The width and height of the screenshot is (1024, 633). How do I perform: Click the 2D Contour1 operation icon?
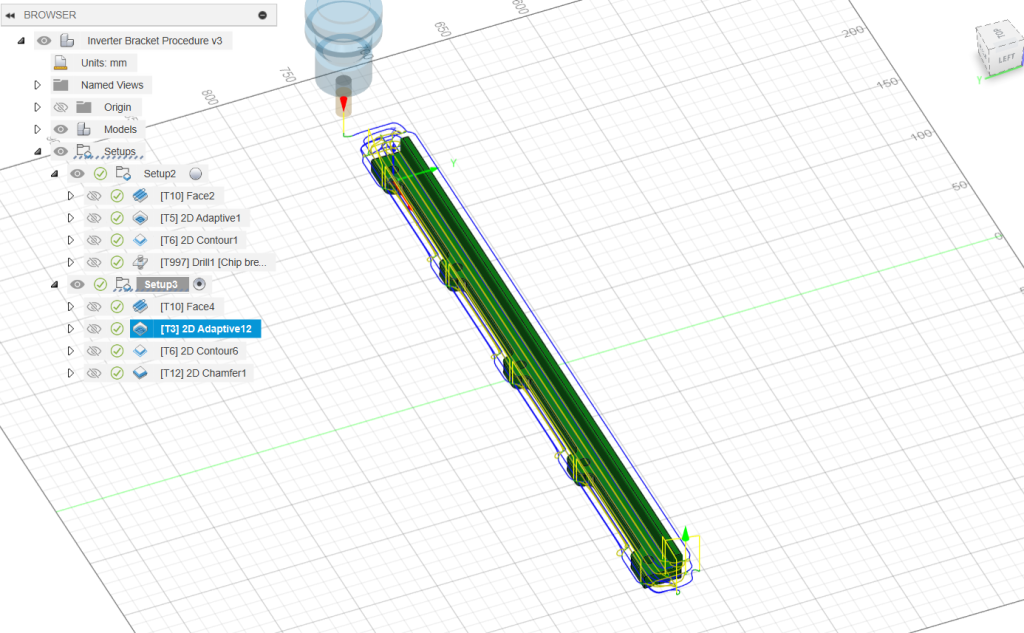click(140, 240)
